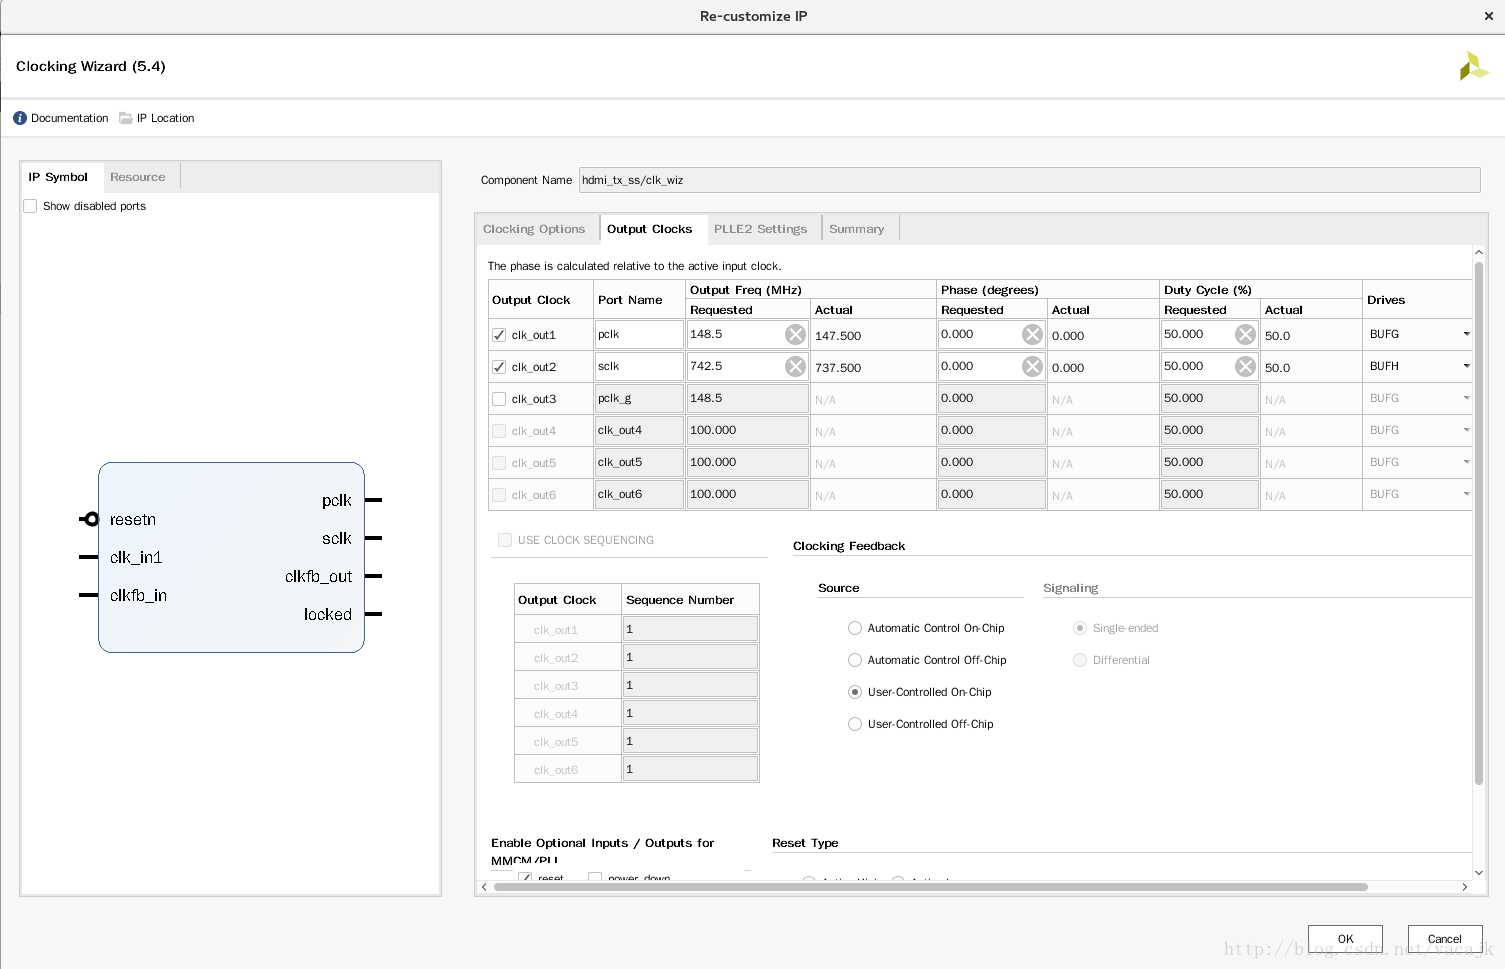Click the scroll left arrow
This screenshot has width=1505, height=969.
coord(485,887)
